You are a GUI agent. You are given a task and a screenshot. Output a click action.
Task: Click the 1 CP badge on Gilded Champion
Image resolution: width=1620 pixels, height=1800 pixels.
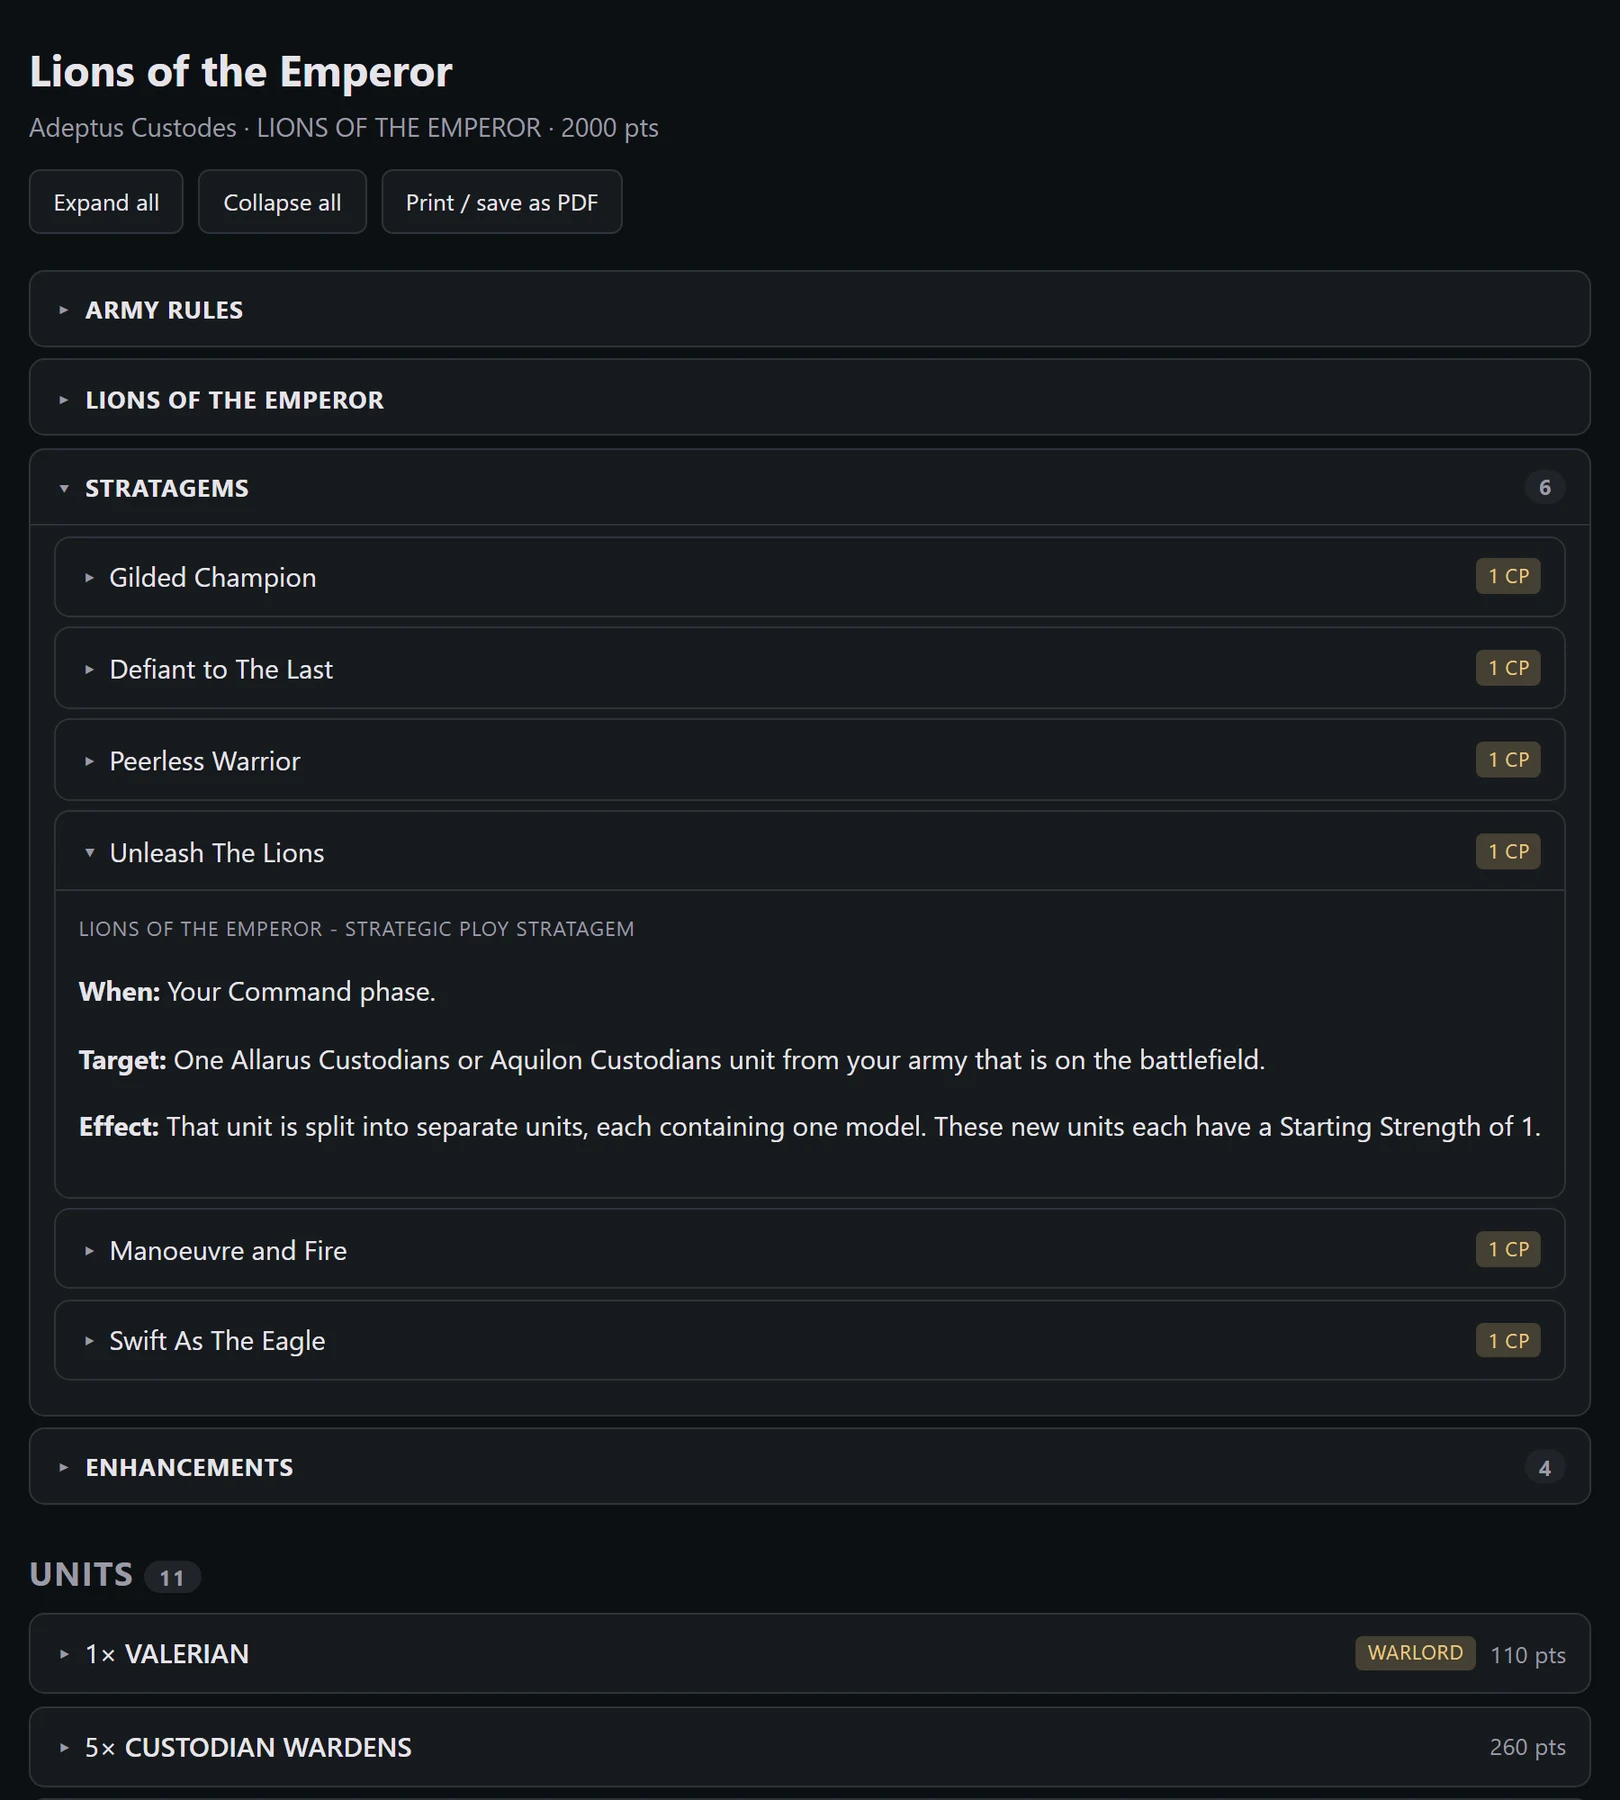pyautogui.click(x=1508, y=576)
